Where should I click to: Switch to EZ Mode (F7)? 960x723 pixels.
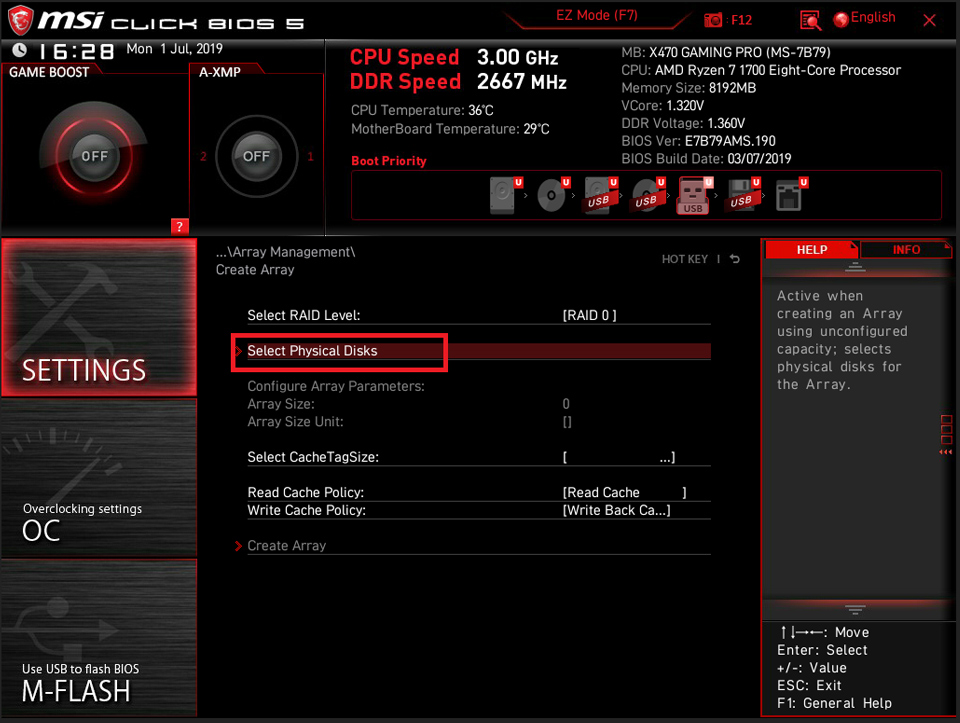(596, 16)
